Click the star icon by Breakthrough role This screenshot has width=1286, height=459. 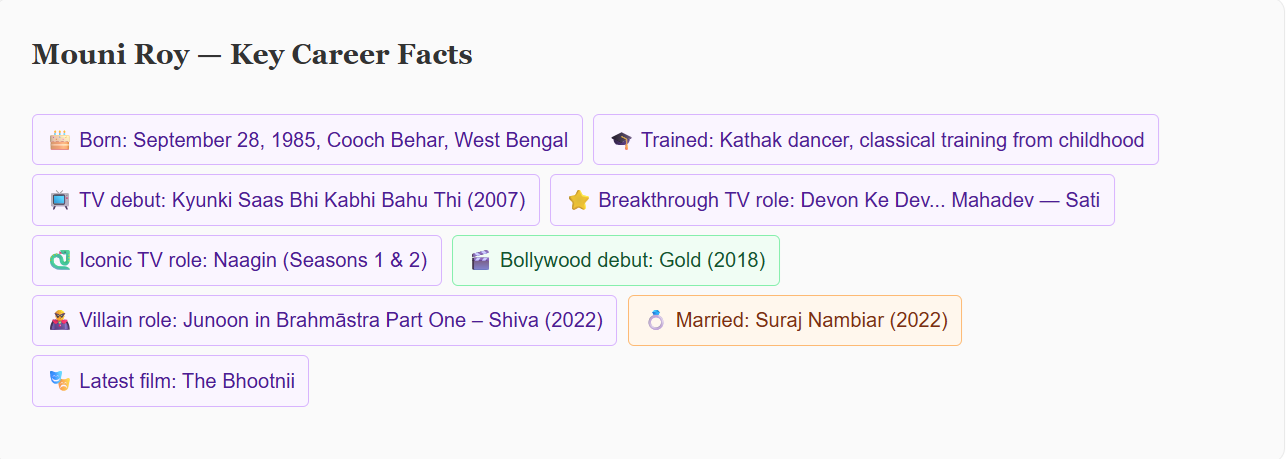578,200
